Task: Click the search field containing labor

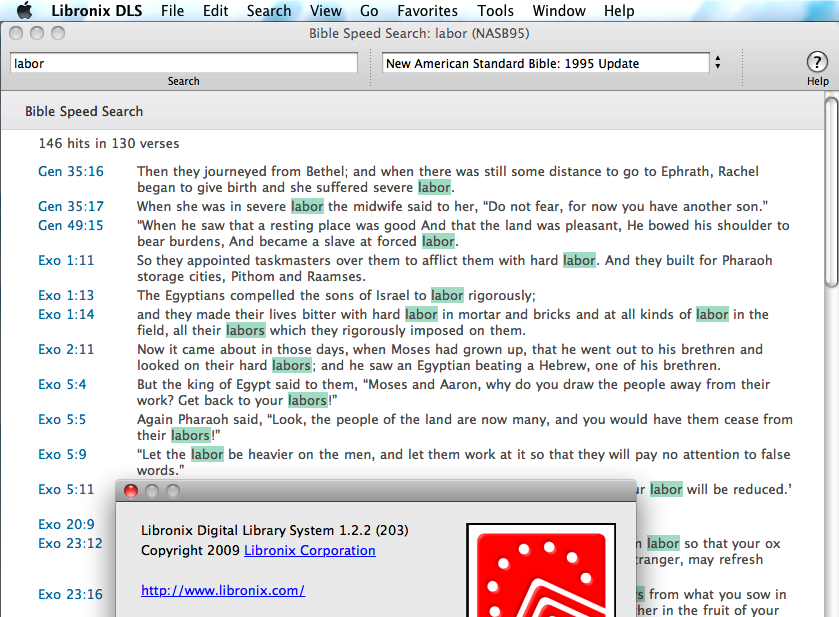Action: click(x=184, y=63)
